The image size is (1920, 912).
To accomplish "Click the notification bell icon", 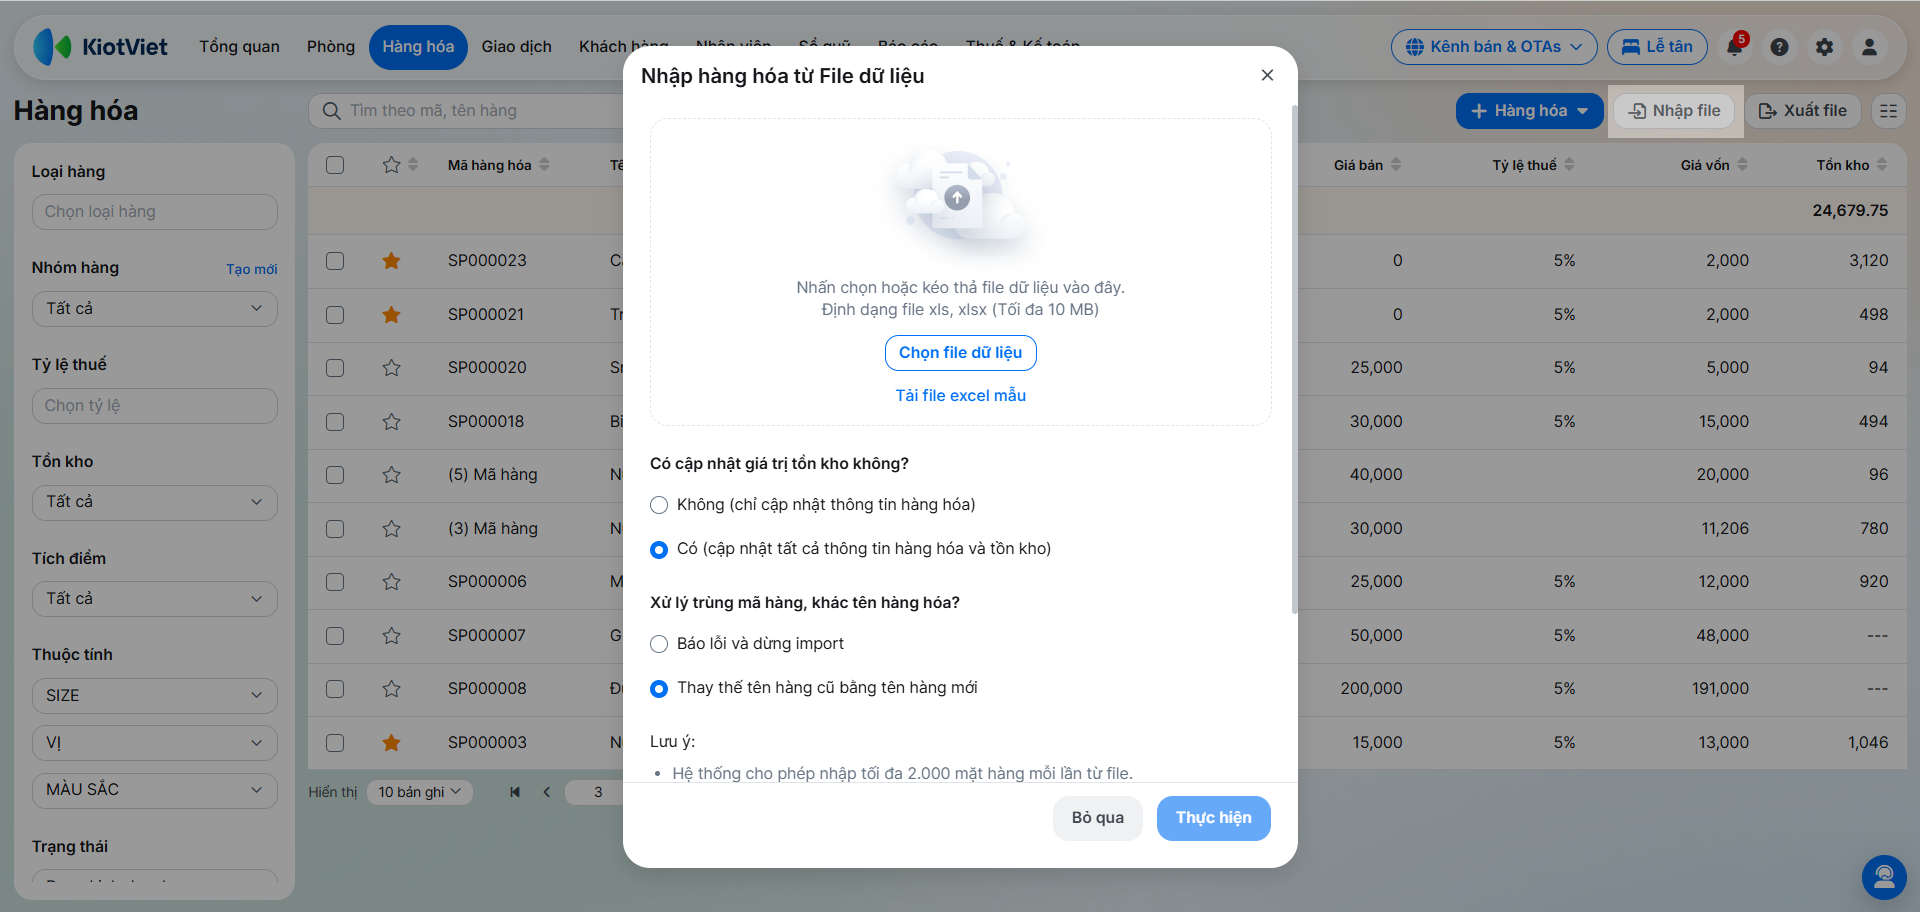I will click(1735, 47).
